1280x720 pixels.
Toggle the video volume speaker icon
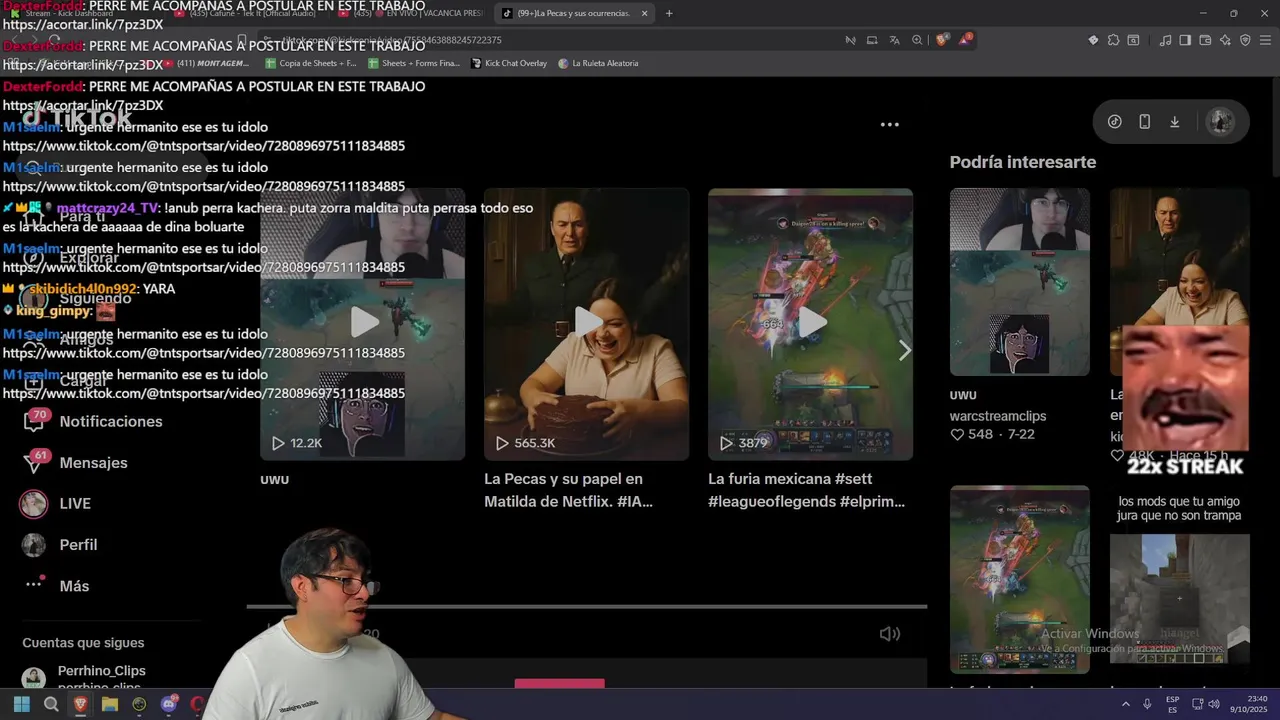coord(889,634)
